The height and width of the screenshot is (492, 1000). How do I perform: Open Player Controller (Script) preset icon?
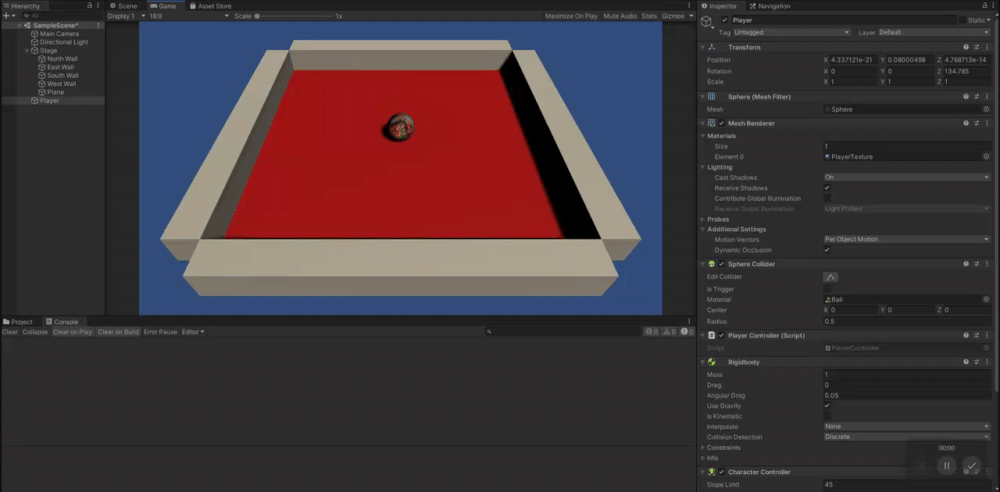976,336
